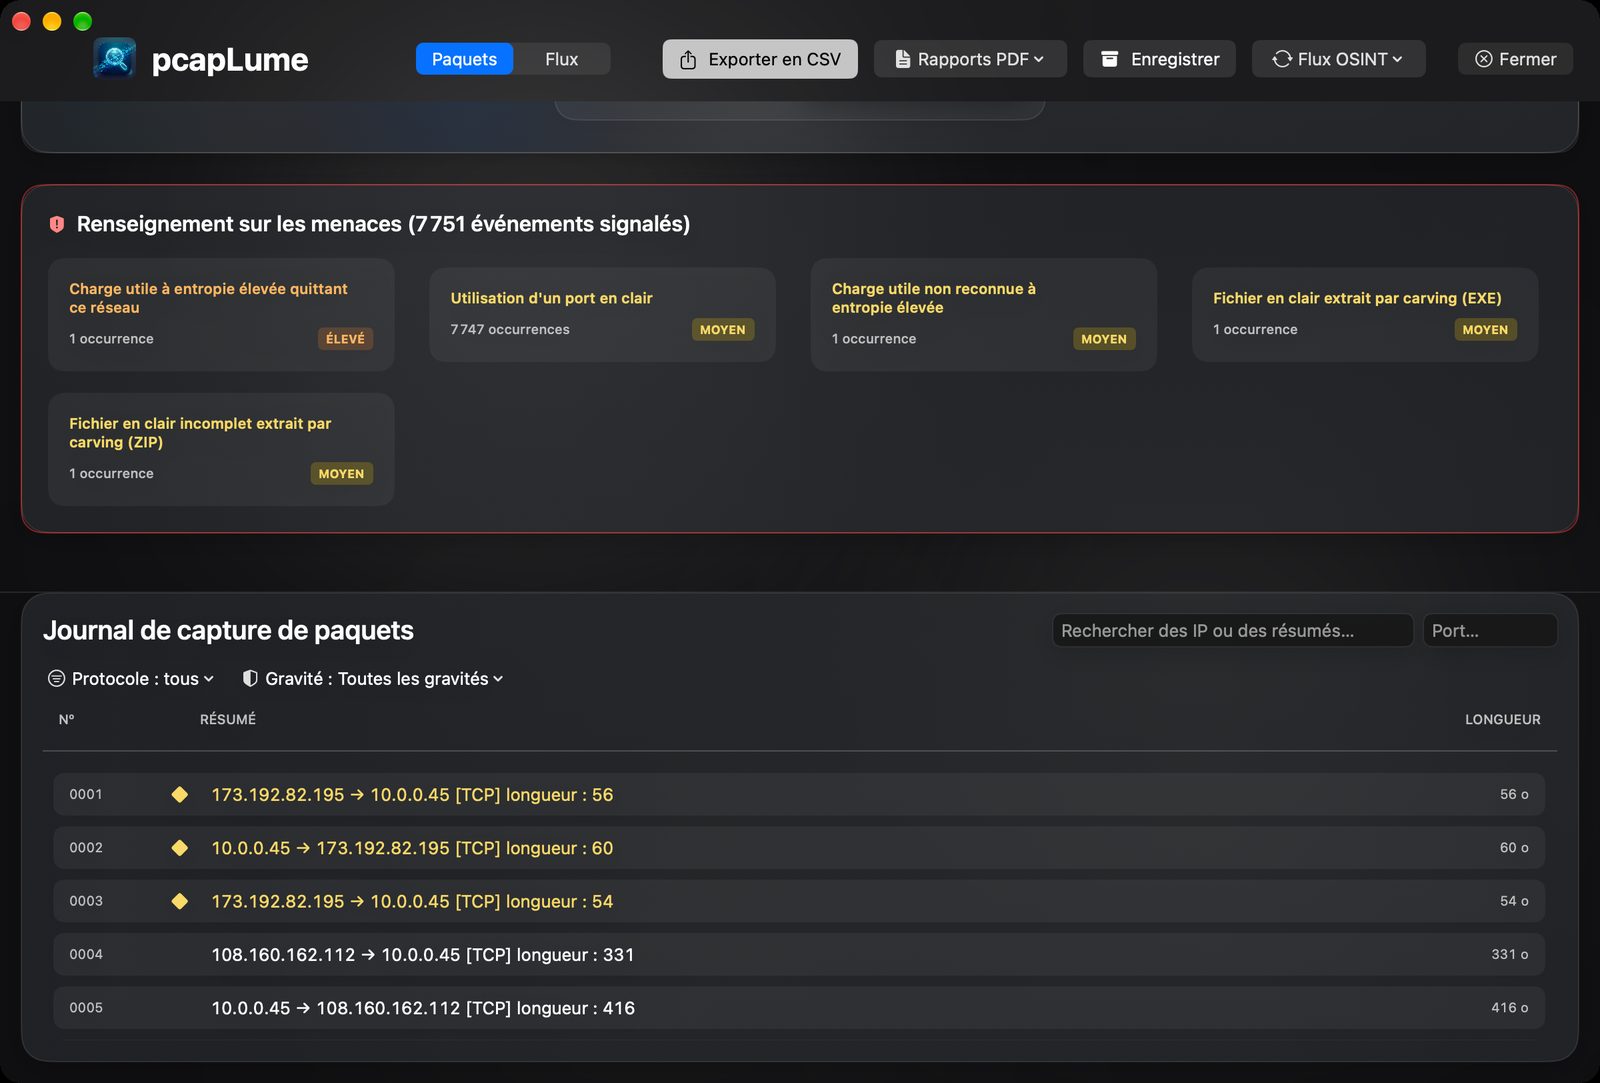Click the Enregistrer button
The width and height of the screenshot is (1600, 1083).
coord(1159,59)
